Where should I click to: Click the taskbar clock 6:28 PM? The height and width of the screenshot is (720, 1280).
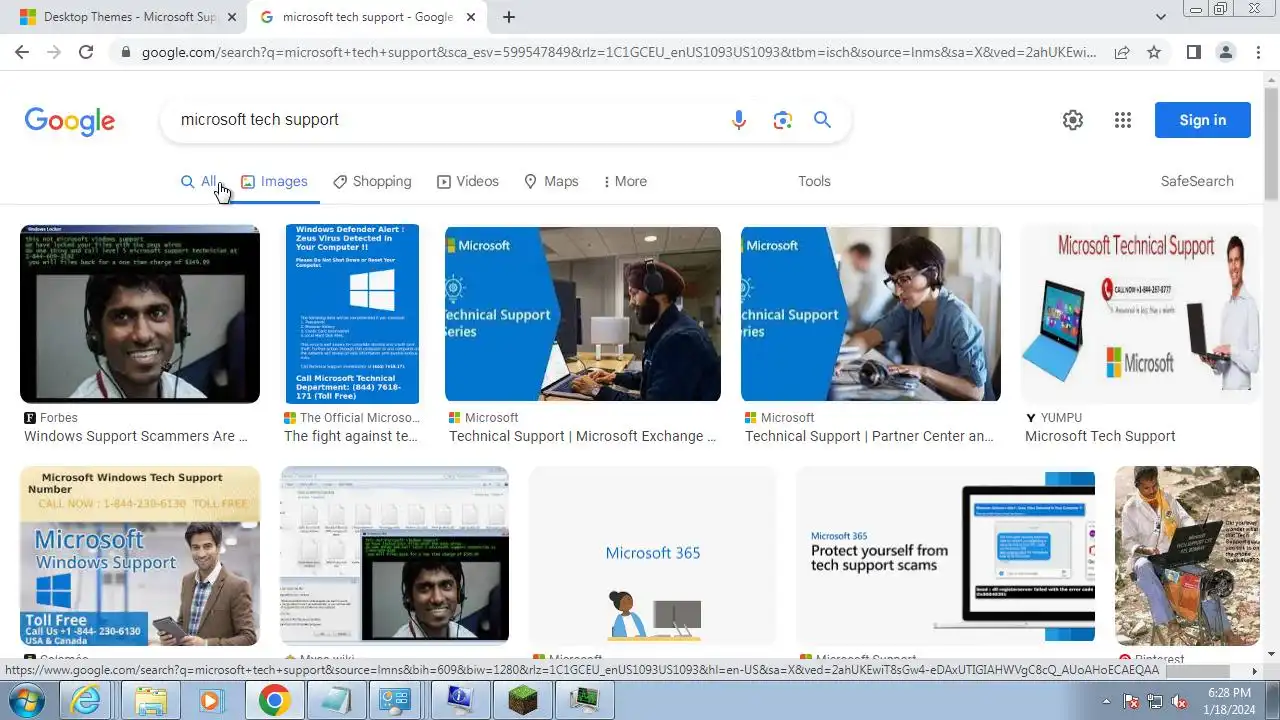(x=1229, y=700)
